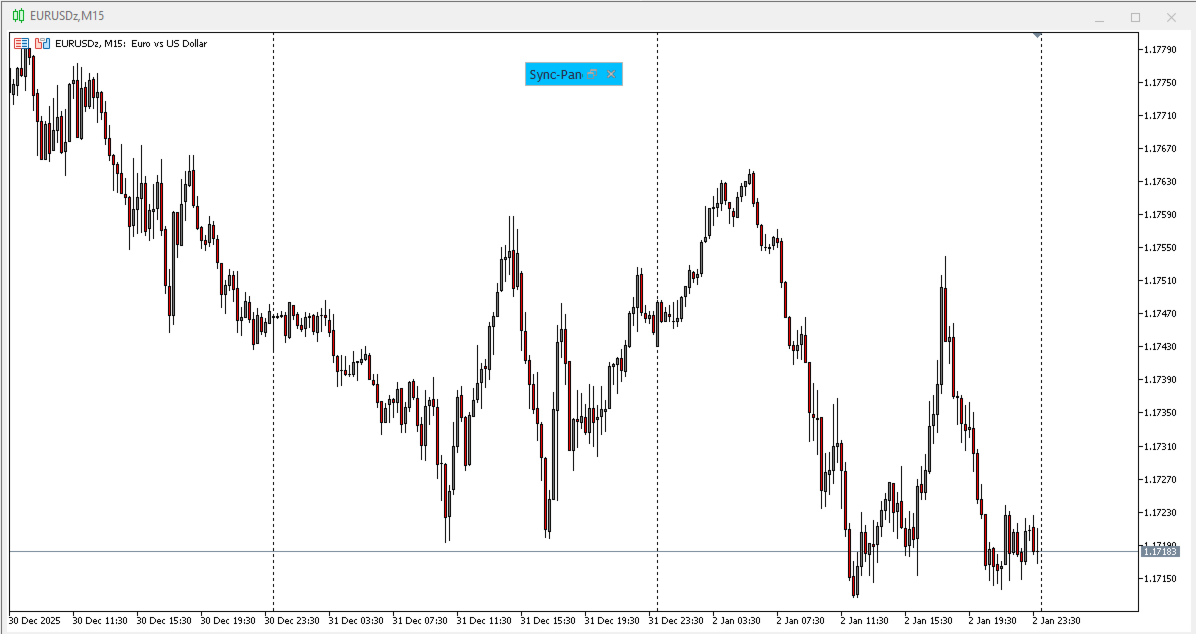
Task: Click the 1.17630 price scale label
Action: click(x=1160, y=182)
